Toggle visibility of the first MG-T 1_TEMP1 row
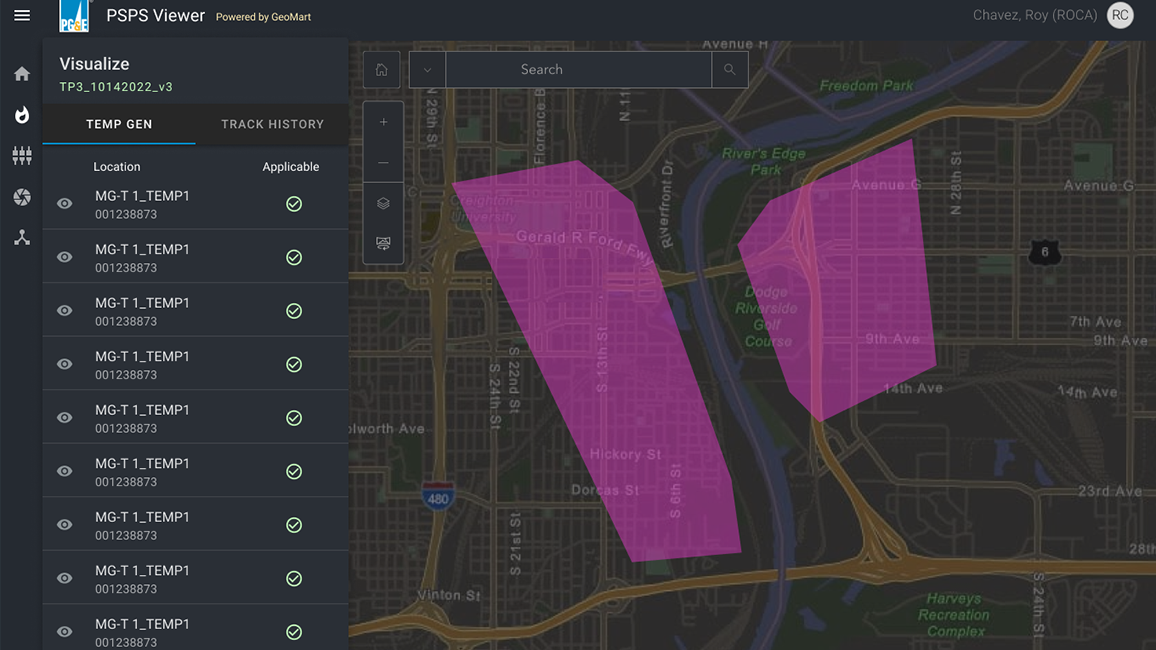 [65, 204]
